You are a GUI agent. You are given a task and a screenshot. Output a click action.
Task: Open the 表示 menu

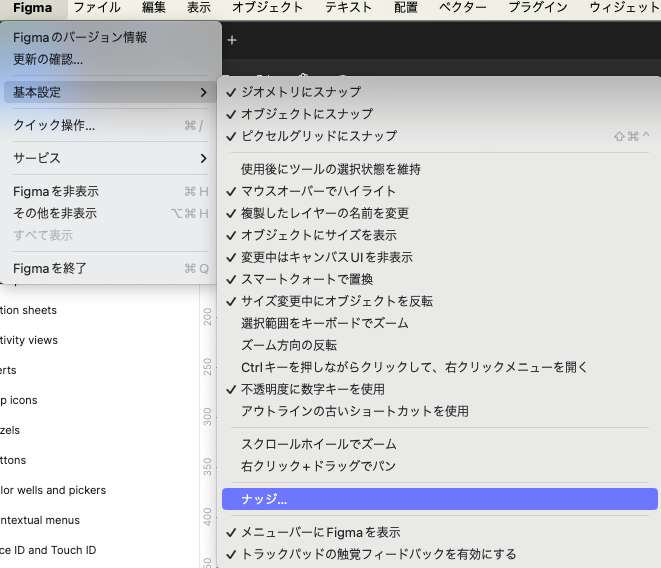199,8
